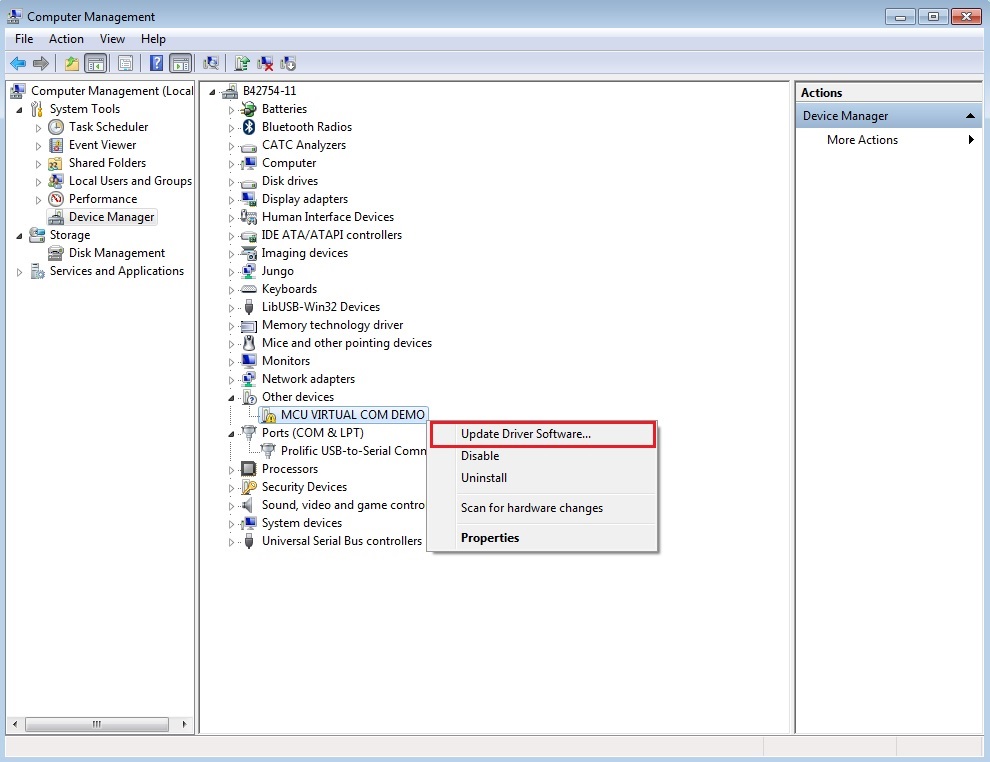Click the Back arrow toolbar icon
Image resolution: width=990 pixels, height=762 pixels.
[17, 63]
